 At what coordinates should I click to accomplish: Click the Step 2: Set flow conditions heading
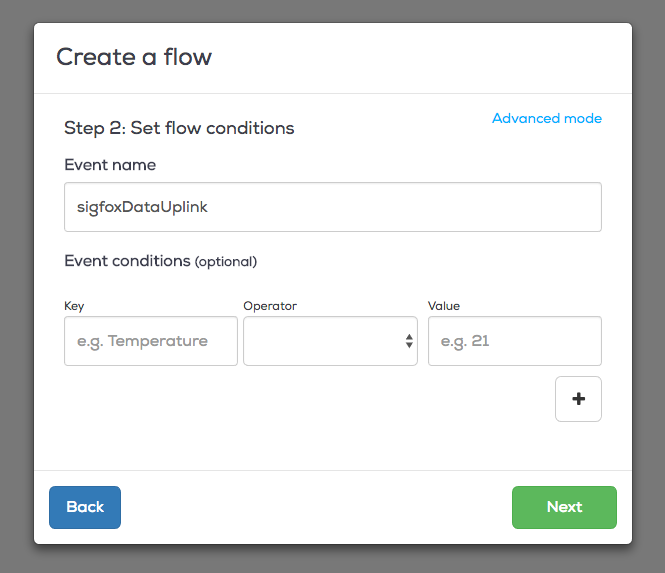pyautogui.click(x=179, y=128)
